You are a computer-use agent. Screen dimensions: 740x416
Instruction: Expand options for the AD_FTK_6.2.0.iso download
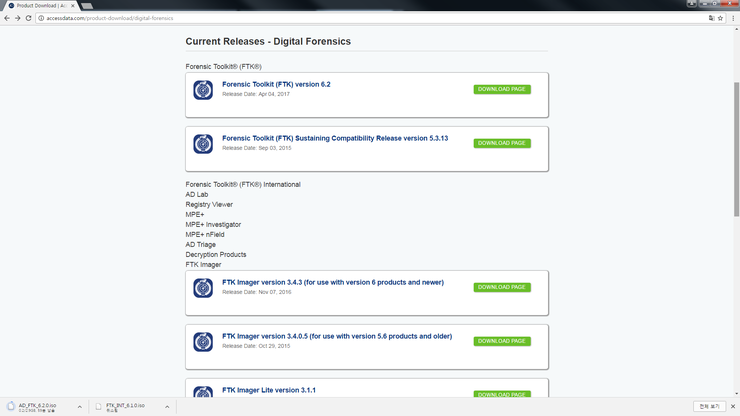[x=79, y=407]
